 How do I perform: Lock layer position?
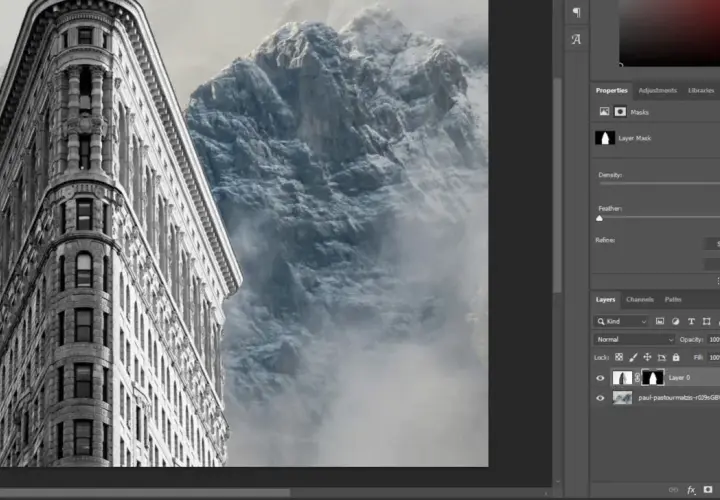647,357
